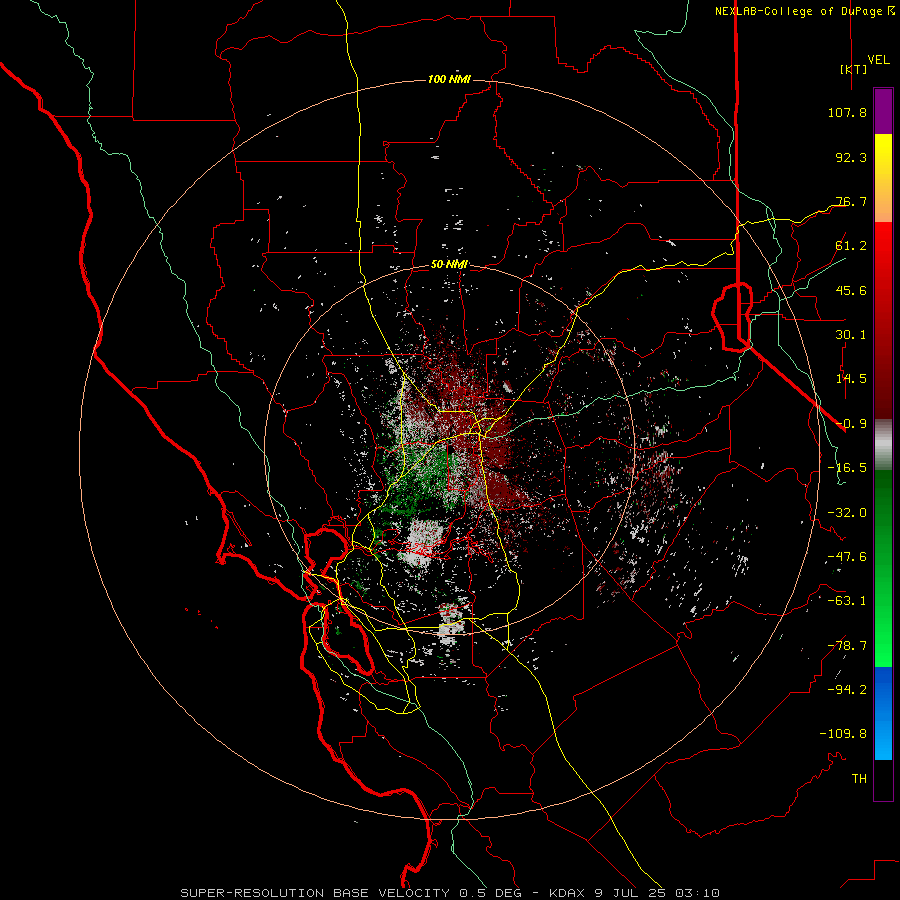Click the VEL legend heading
Screen dimensions: 900x900
pos(878,60)
